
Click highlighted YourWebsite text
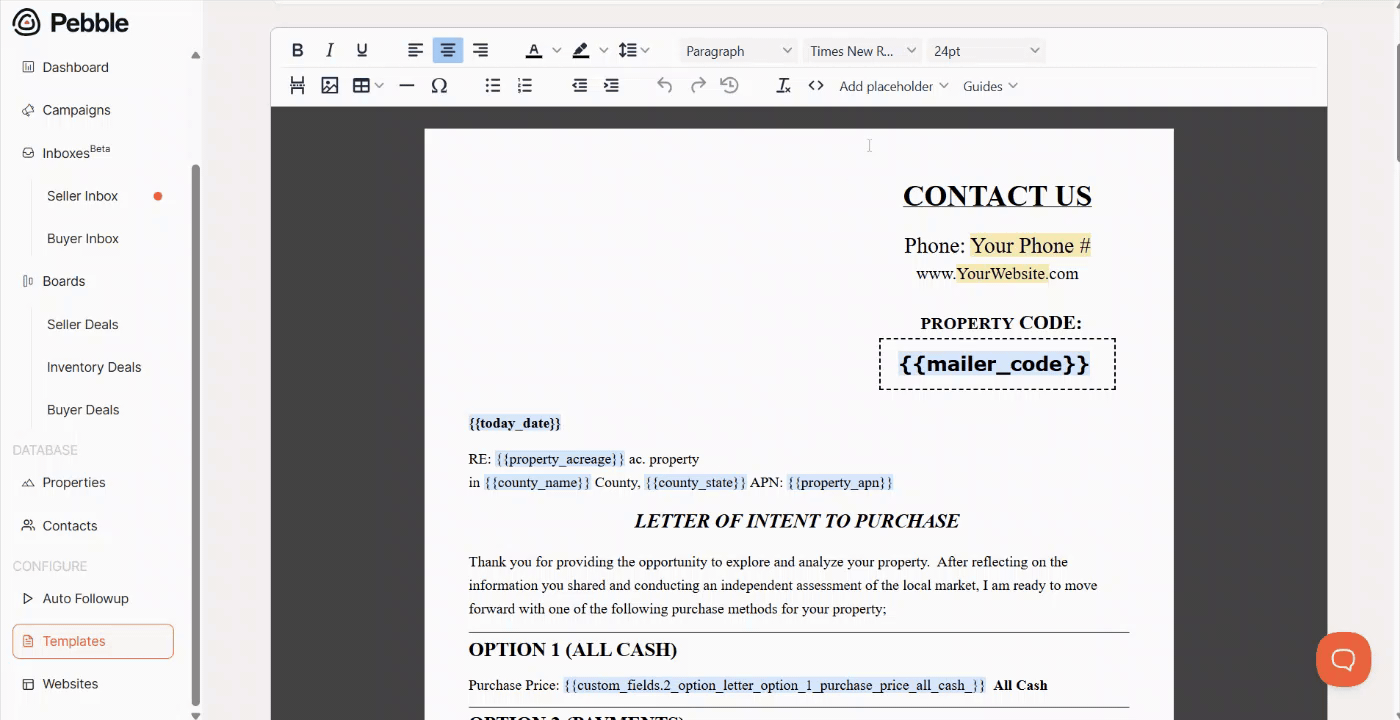[x=1001, y=273]
